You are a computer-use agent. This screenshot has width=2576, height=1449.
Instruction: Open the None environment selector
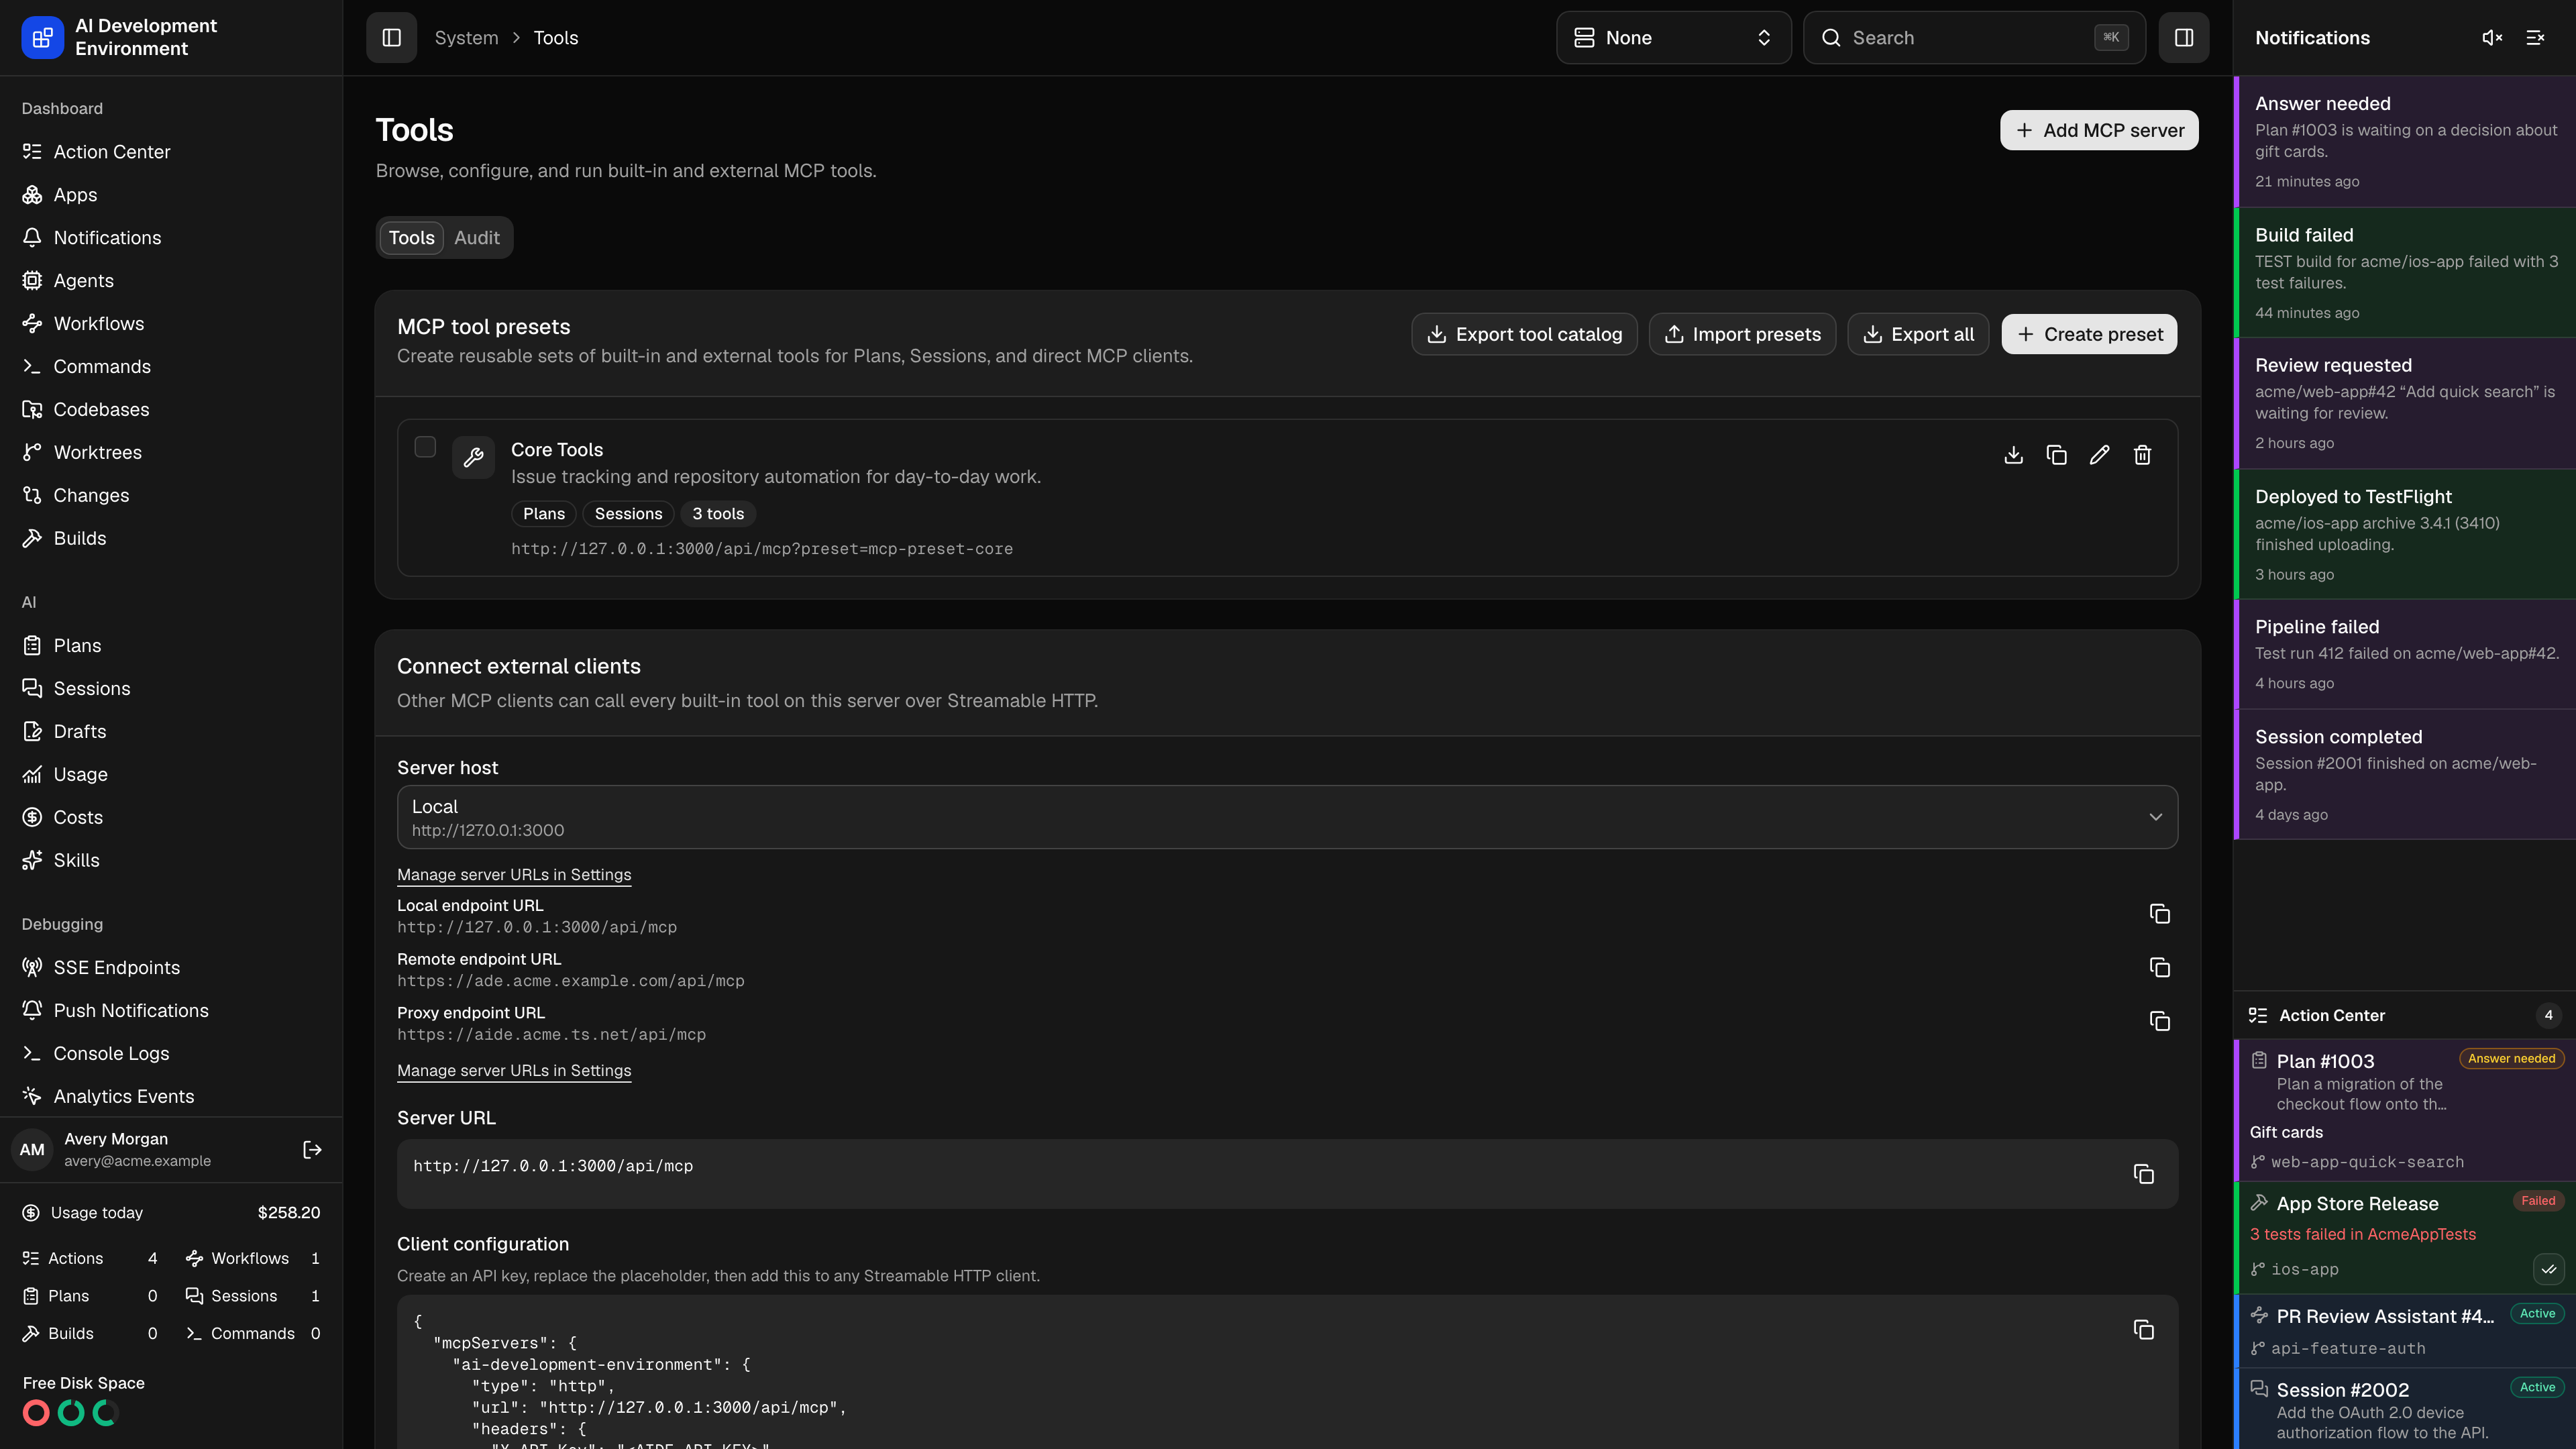point(1673,38)
